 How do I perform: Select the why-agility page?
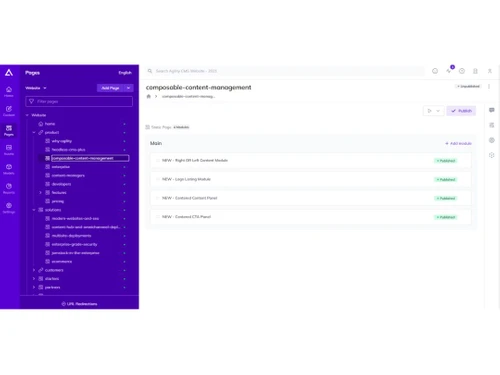pos(62,141)
